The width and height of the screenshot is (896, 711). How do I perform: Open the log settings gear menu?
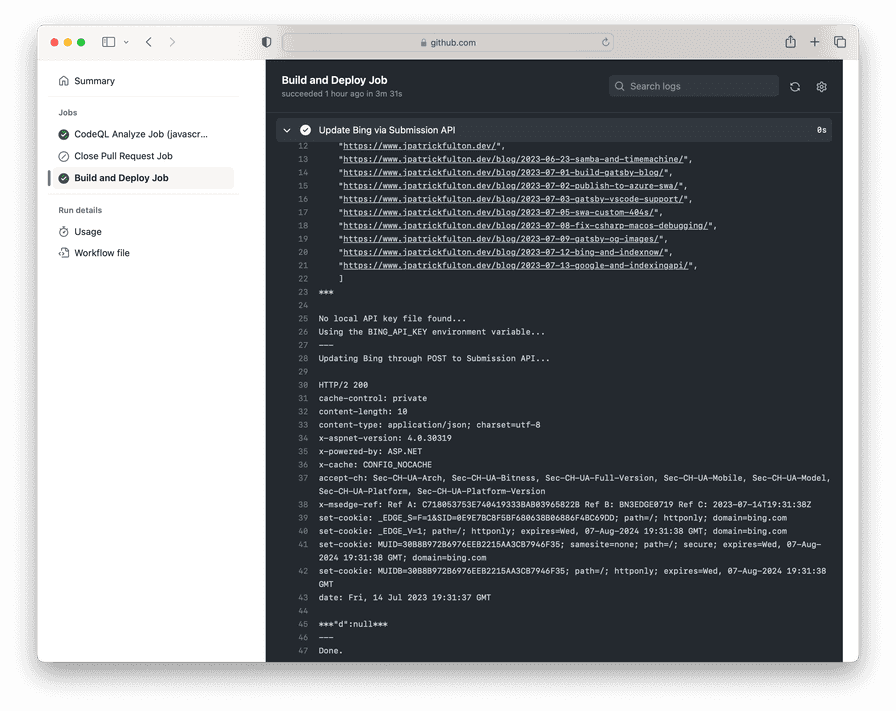point(822,87)
